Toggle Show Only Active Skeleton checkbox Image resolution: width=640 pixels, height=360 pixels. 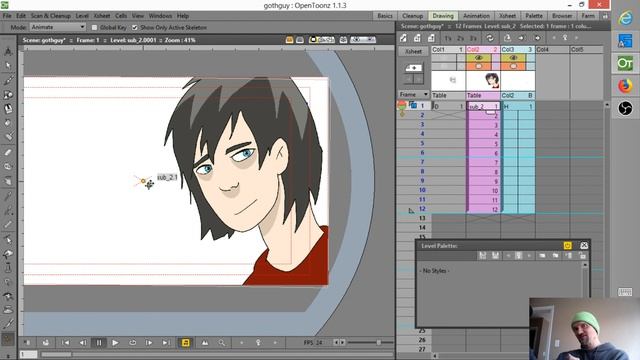tap(135, 28)
